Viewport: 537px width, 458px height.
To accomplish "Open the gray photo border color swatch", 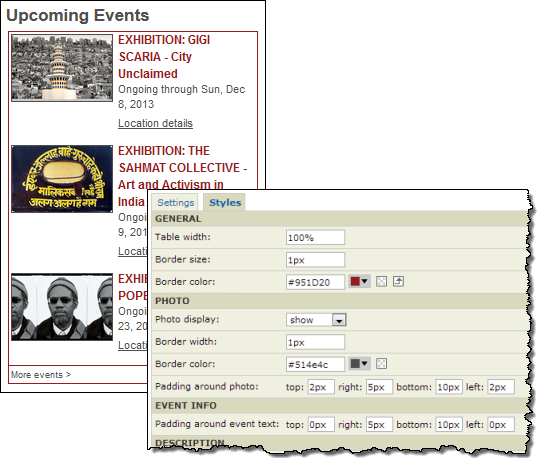I will [x=359, y=363].
